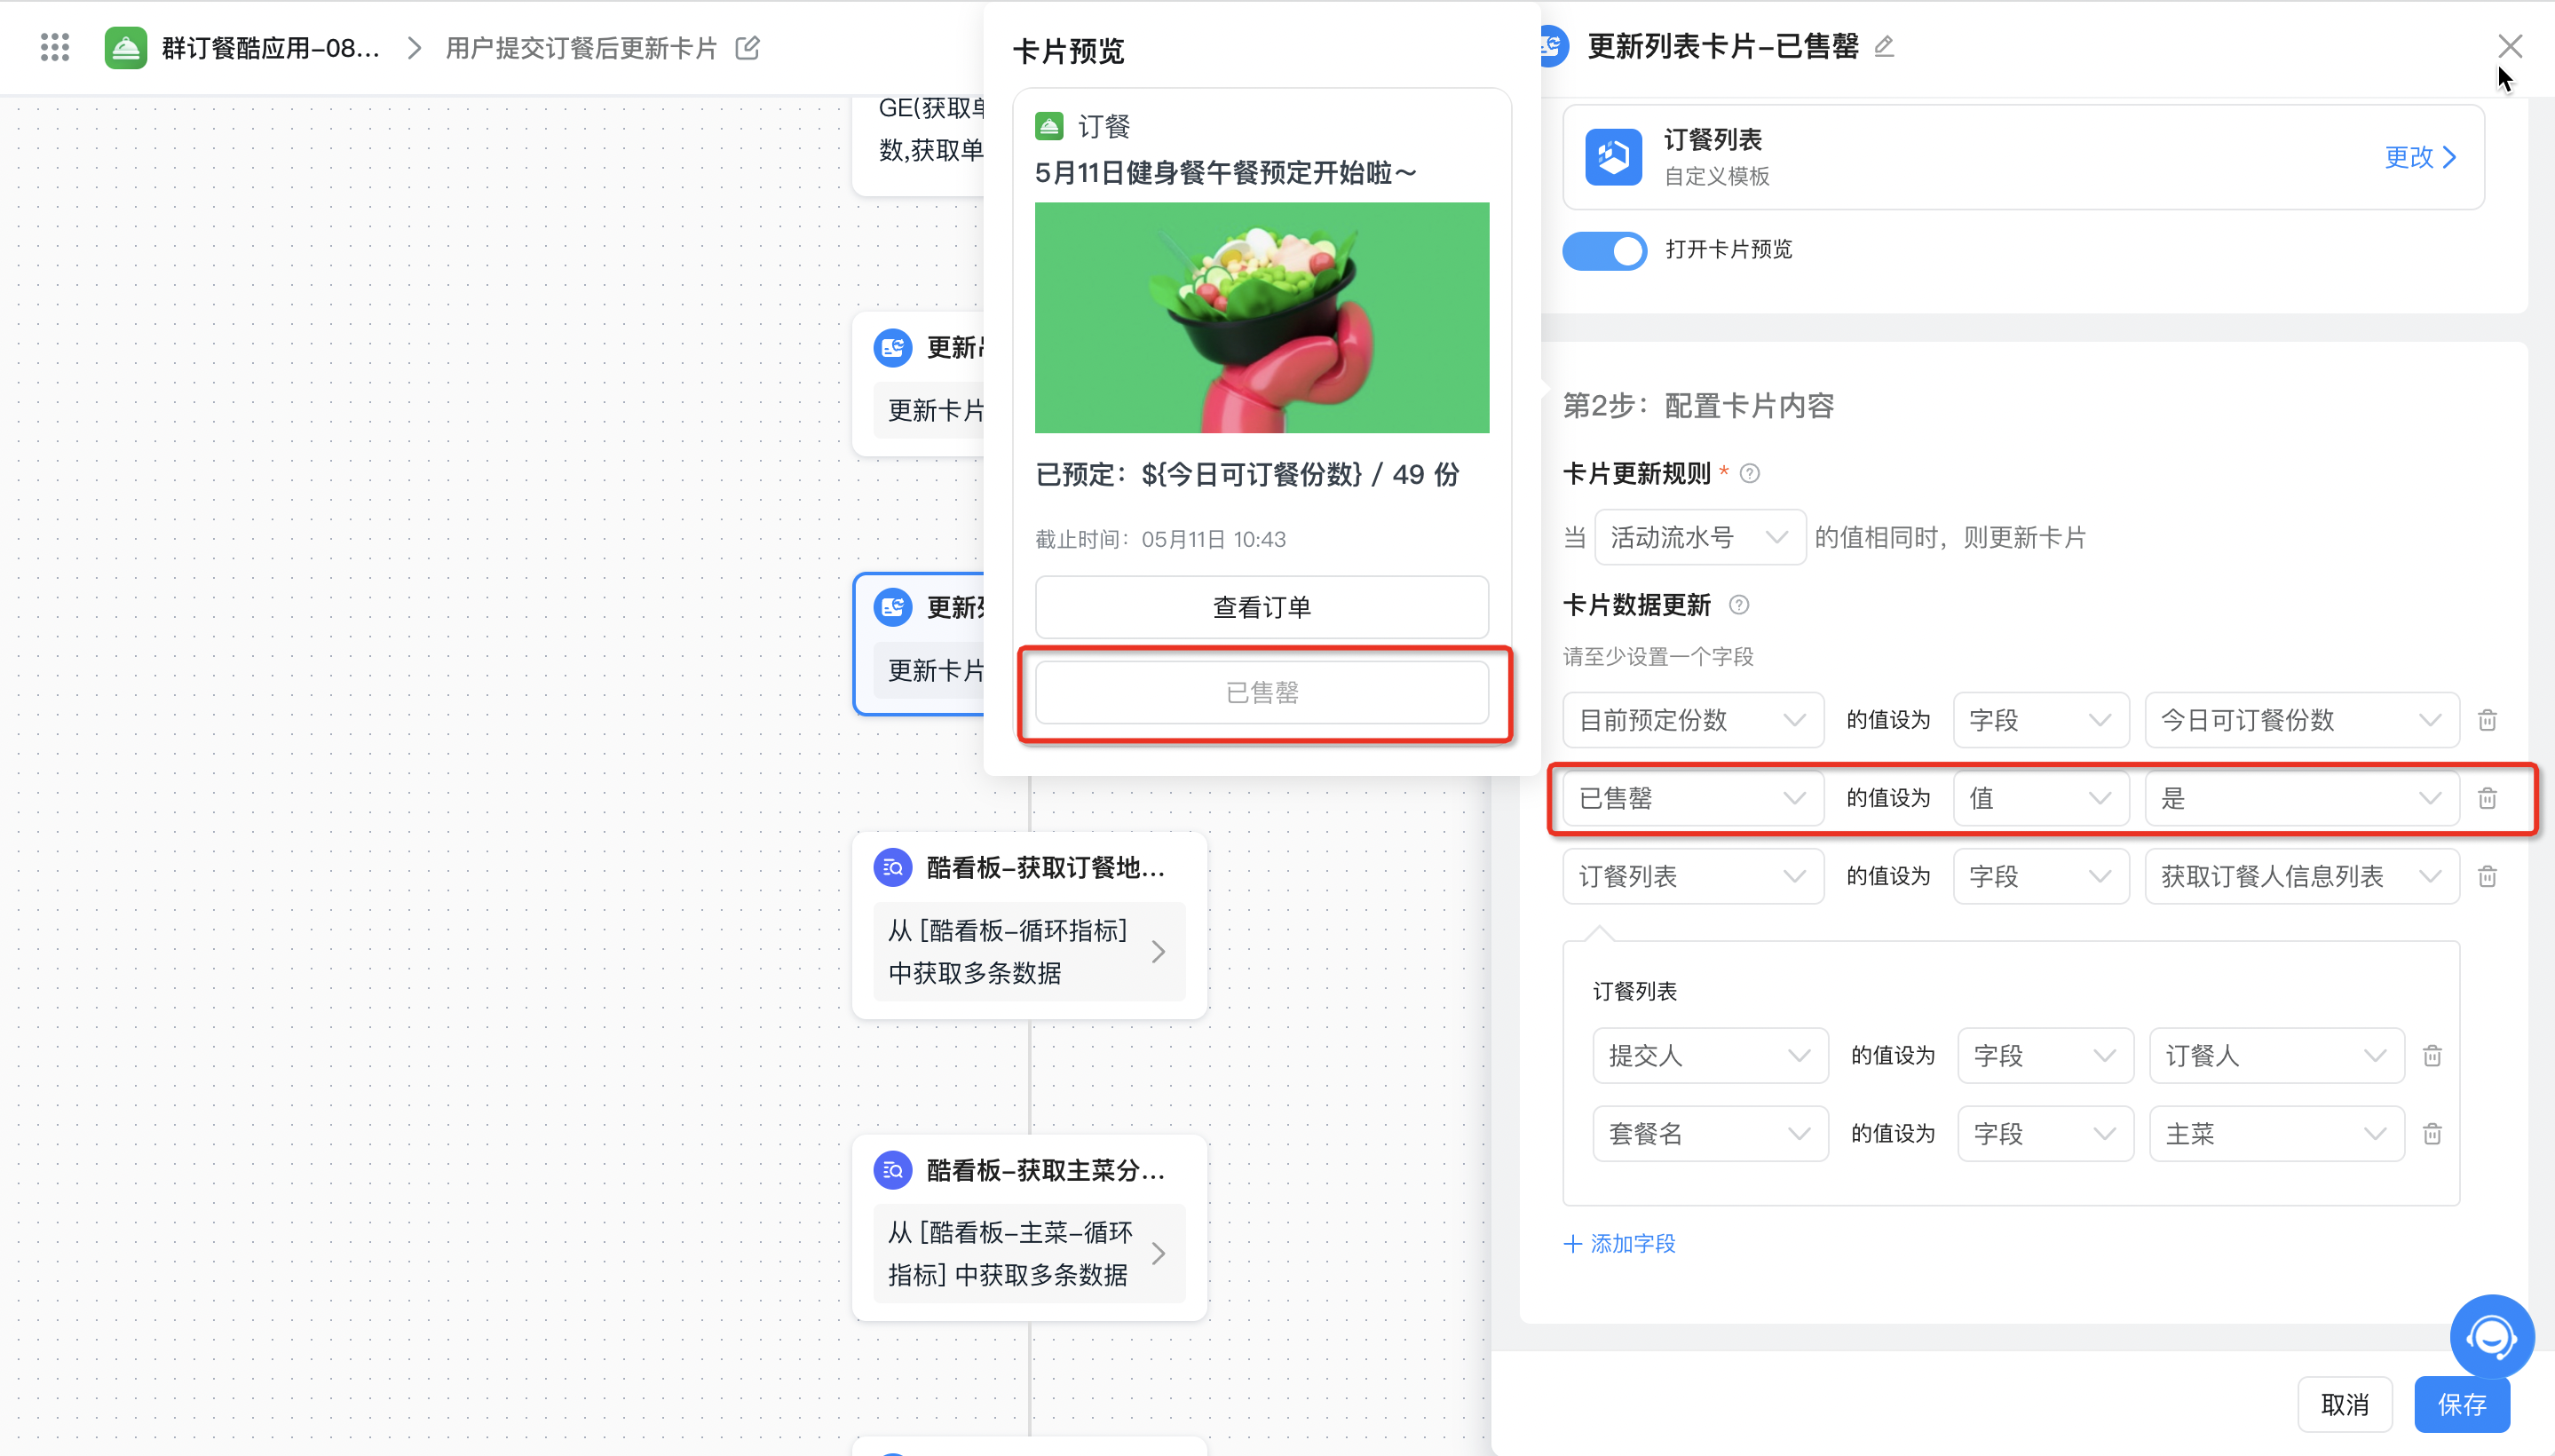Image resolution: width=2555 pixels, height=1456 pixels.
Task: Click help icon beside 卡片更新规则
Action: click(1749, 473)
